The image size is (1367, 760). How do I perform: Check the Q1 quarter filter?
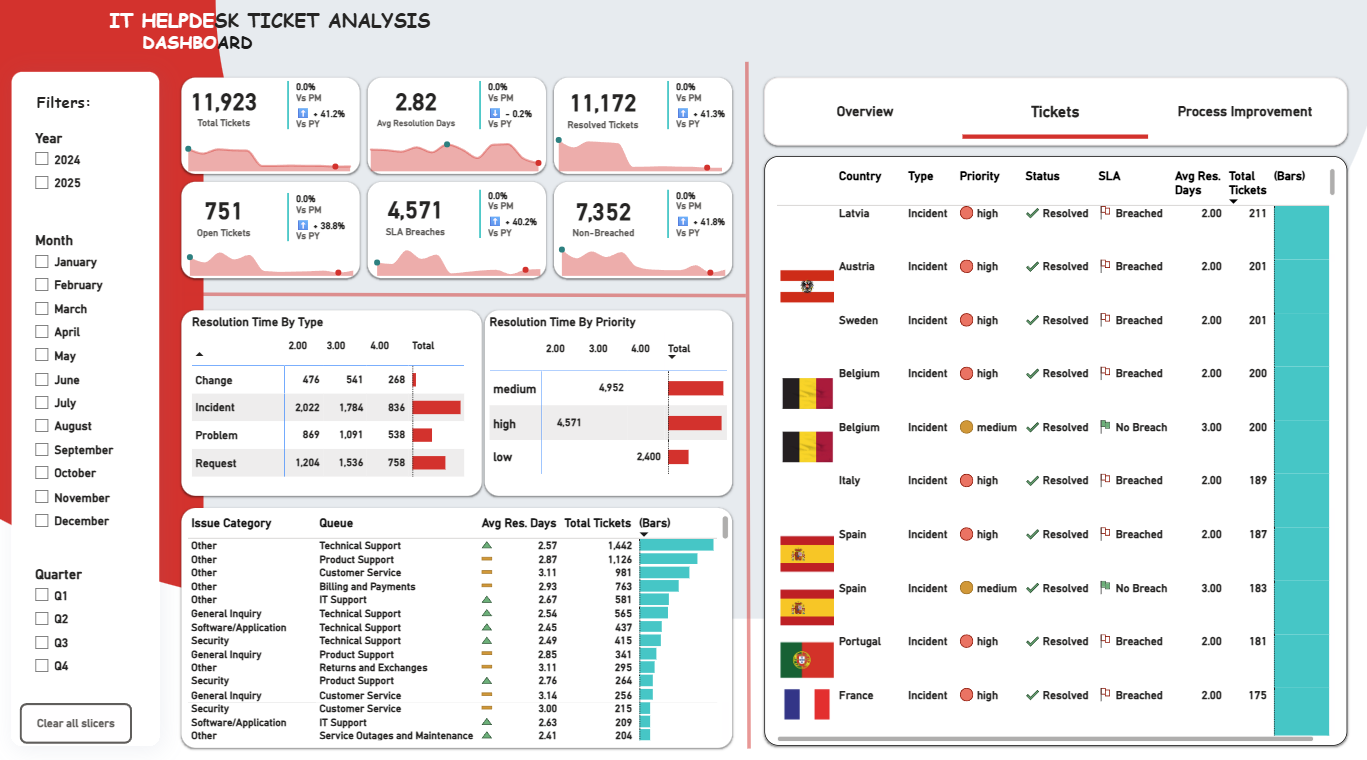(42, 595)
